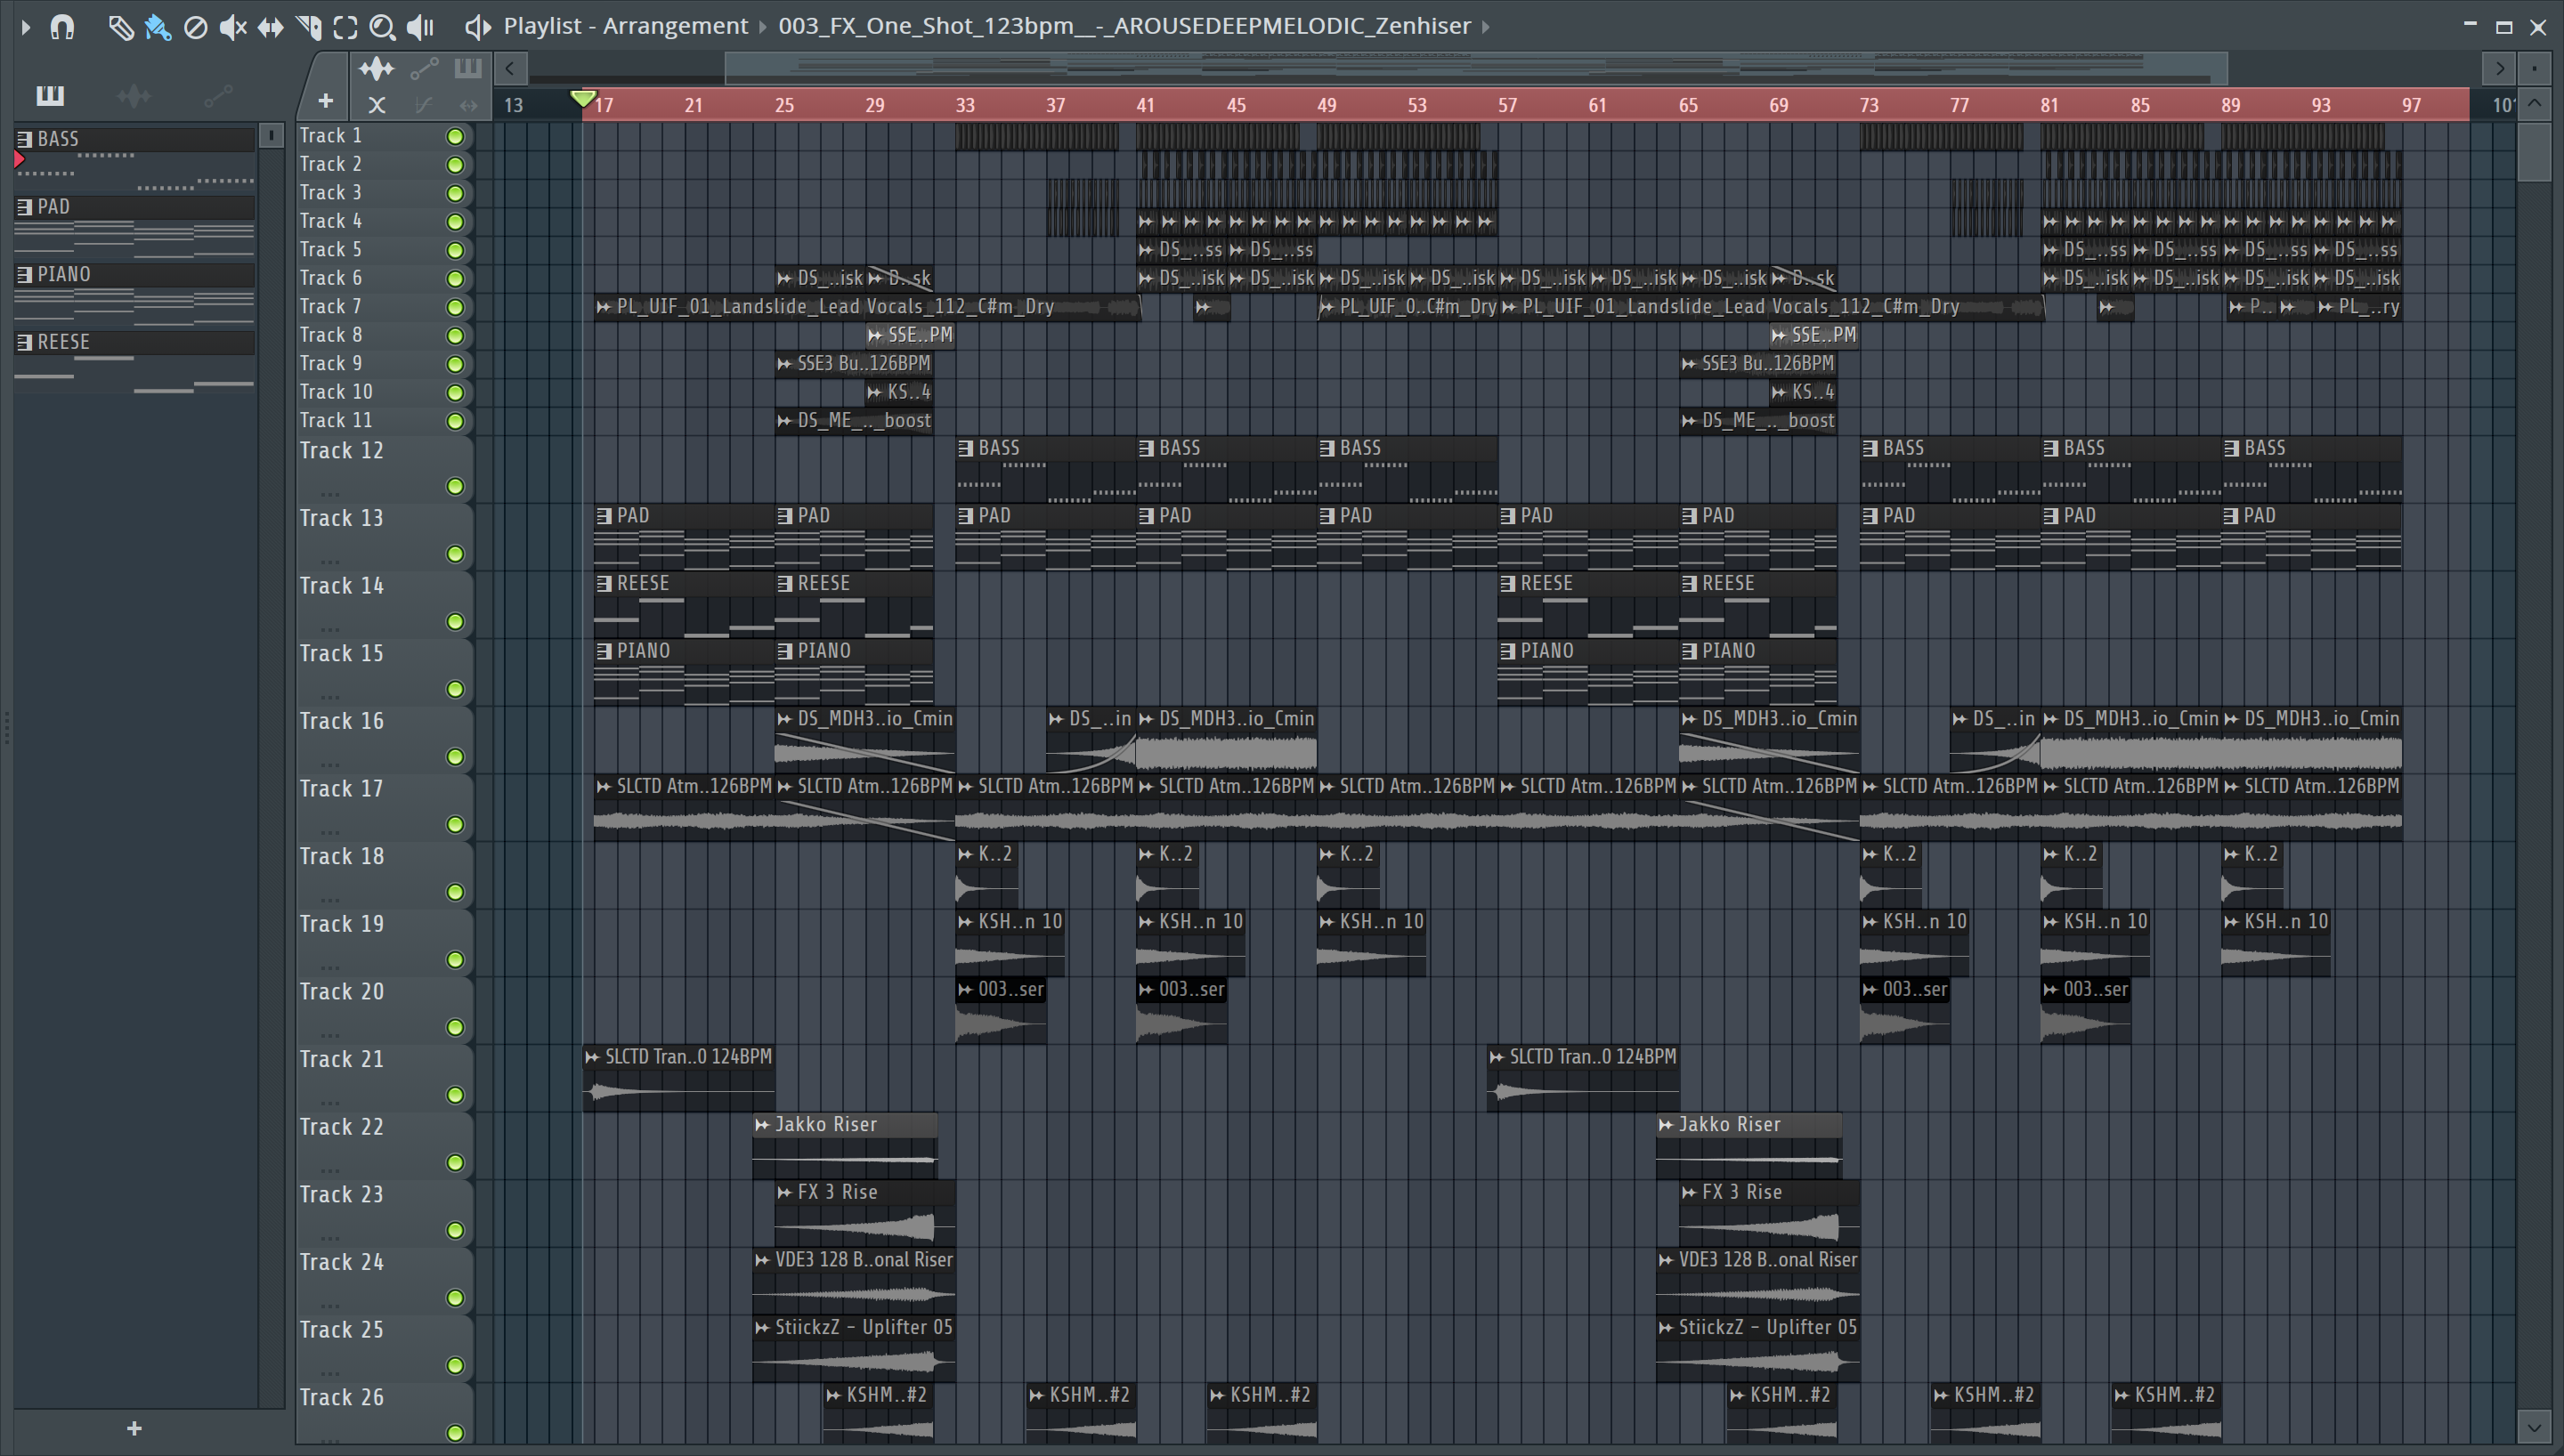This screenshot has width=2564, height=1456.
Task: Mute Track 25 with its green light
Action: coord(455,1366)
